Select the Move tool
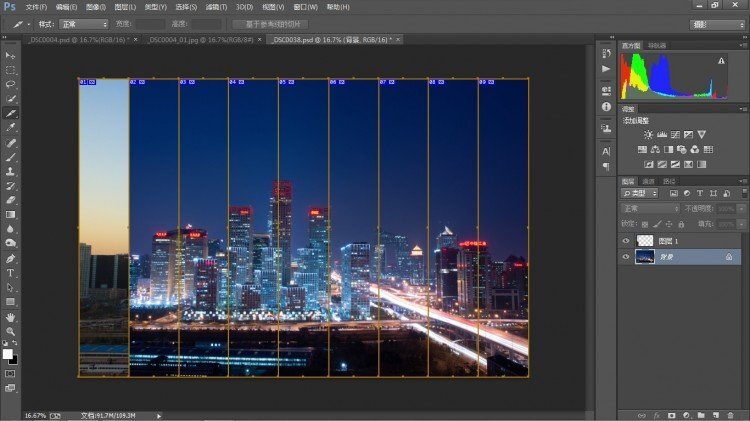The width and height of the screenshot is (750, 421). tap(11, 55)
